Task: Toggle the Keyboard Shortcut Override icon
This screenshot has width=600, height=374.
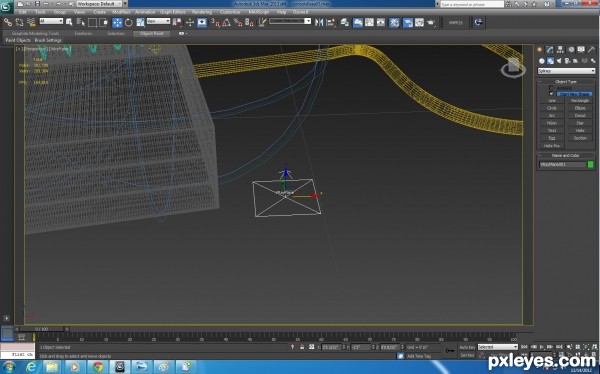Action: pyautogui.click(x=202, y=23)
